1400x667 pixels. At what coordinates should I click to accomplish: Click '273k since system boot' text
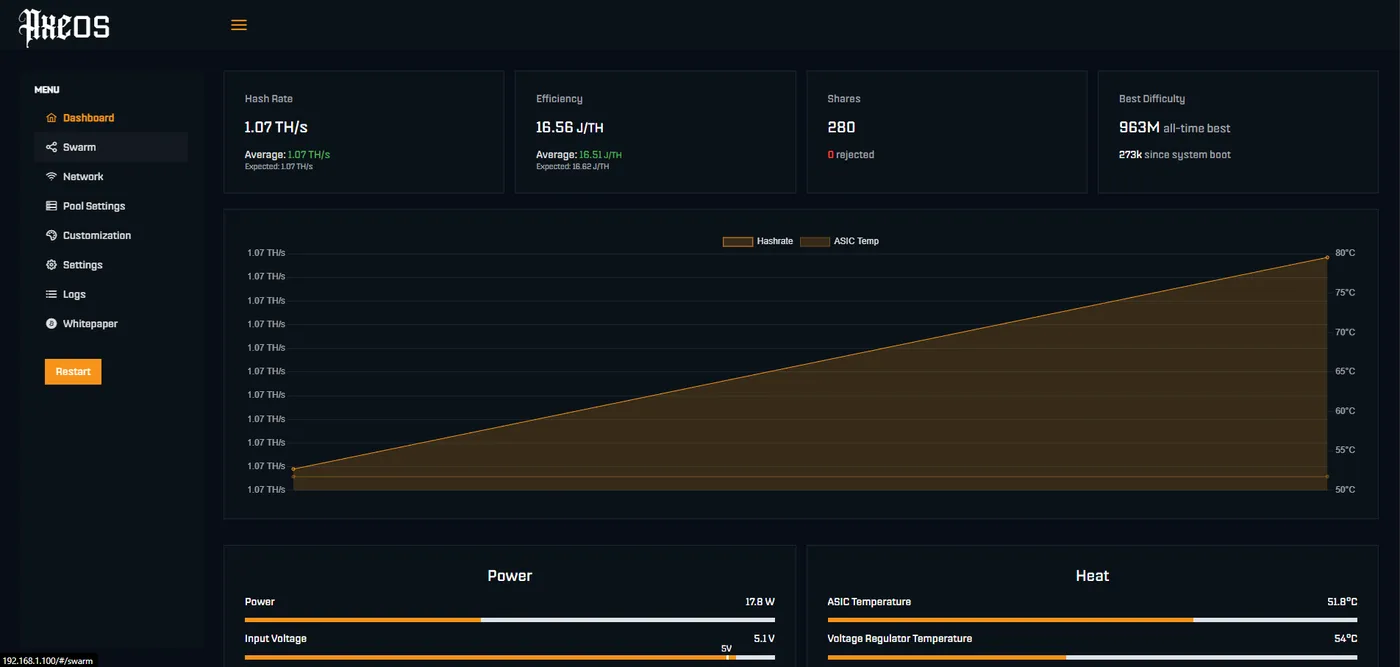point(1175,155)
